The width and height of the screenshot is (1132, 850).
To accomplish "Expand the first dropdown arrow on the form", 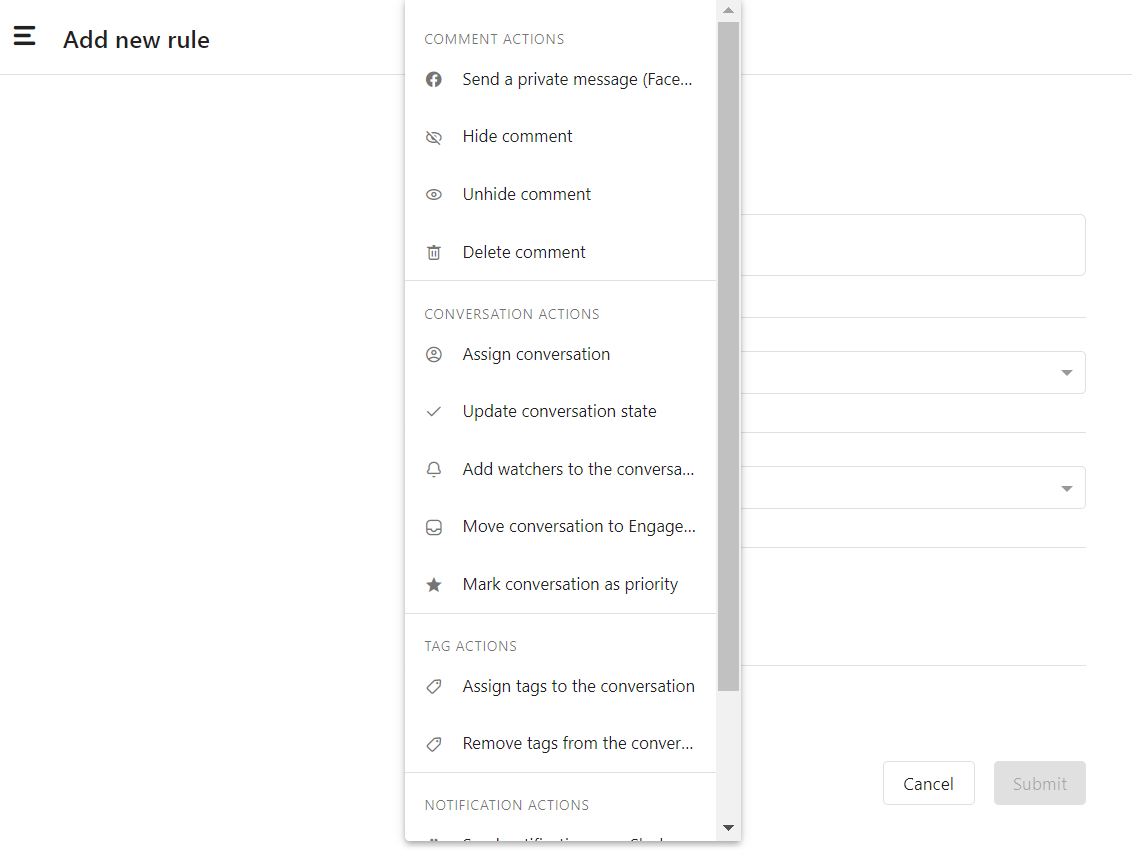I will (1066, 373).
